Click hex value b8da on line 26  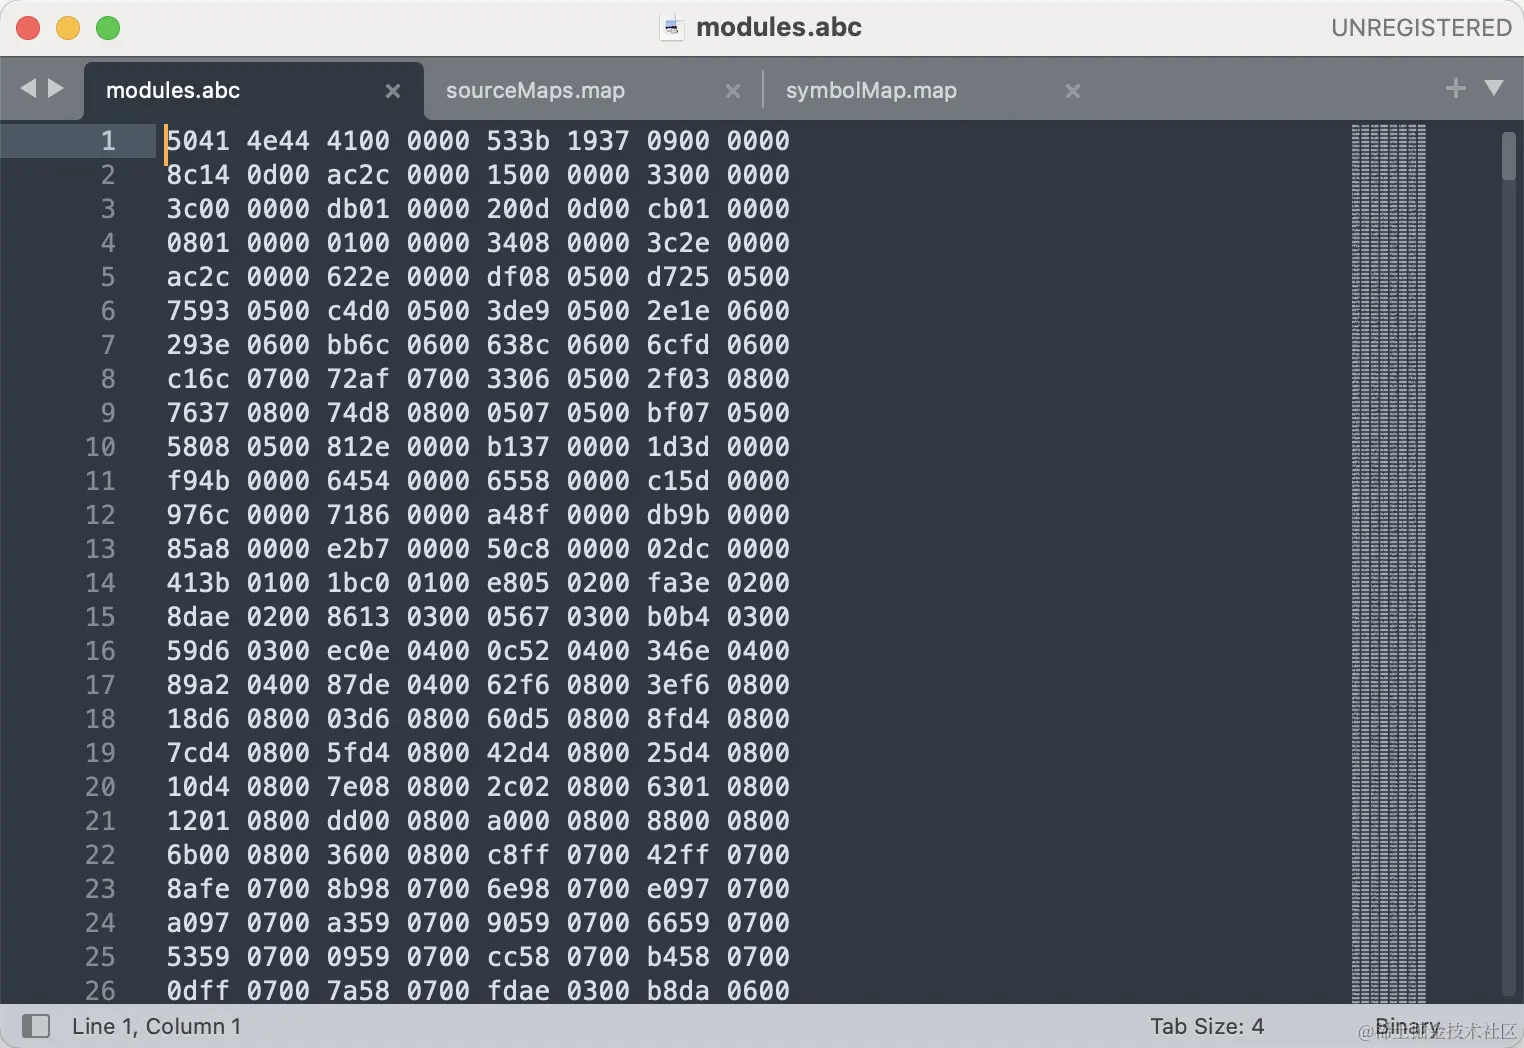[678, 991]
